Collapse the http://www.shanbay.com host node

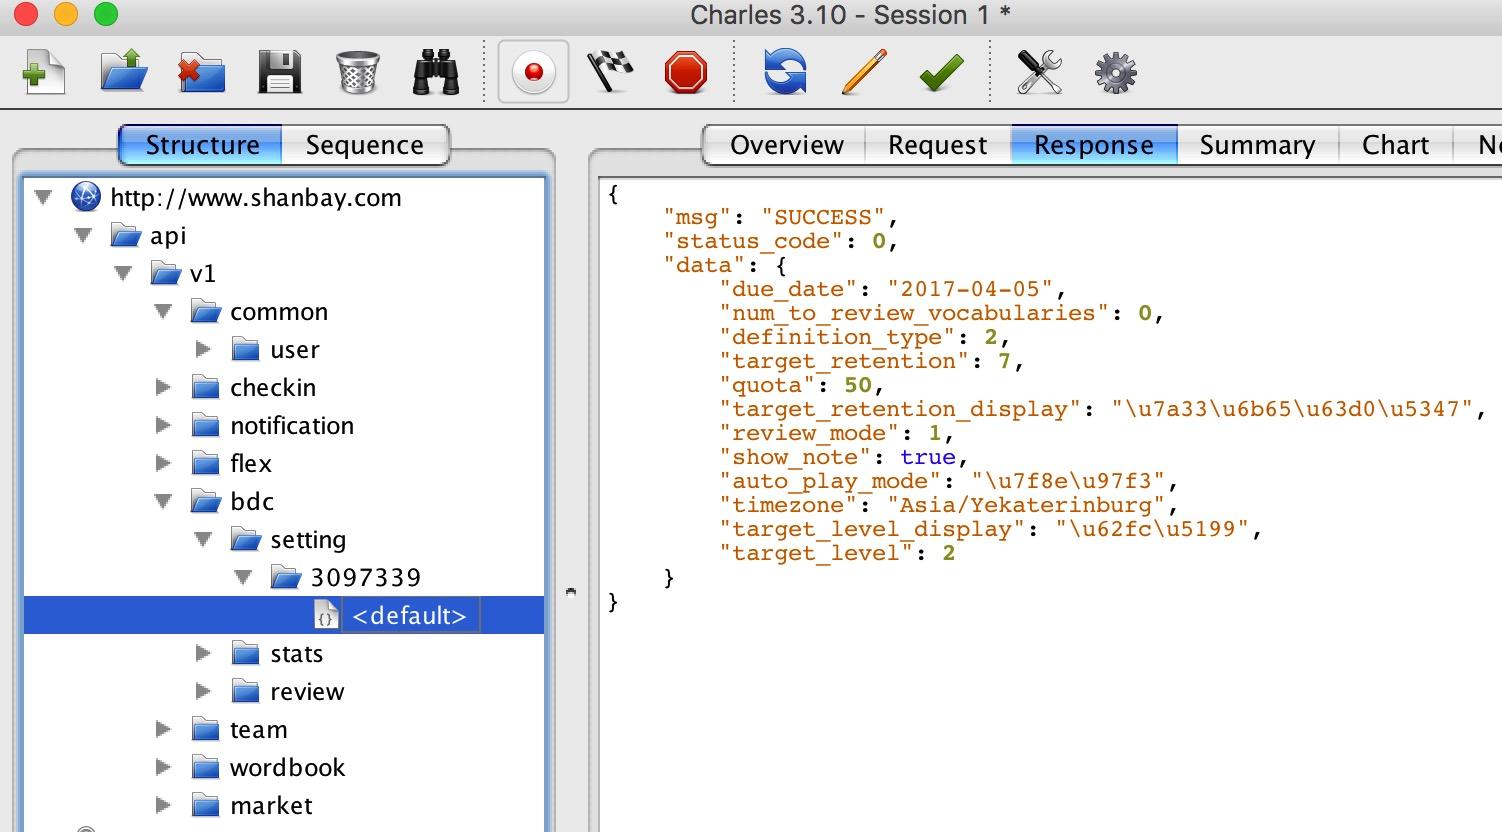click(43, 197)
